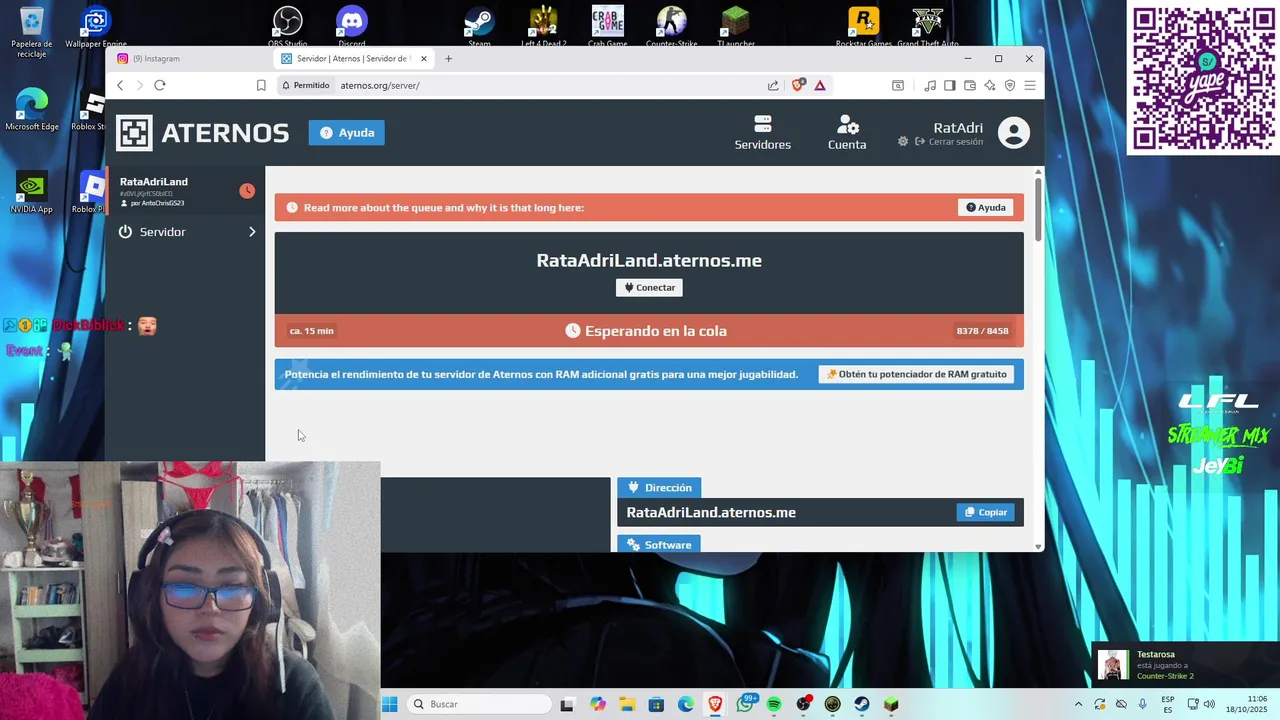Open the NVIDIA App desktop icon

pos(32,193)
